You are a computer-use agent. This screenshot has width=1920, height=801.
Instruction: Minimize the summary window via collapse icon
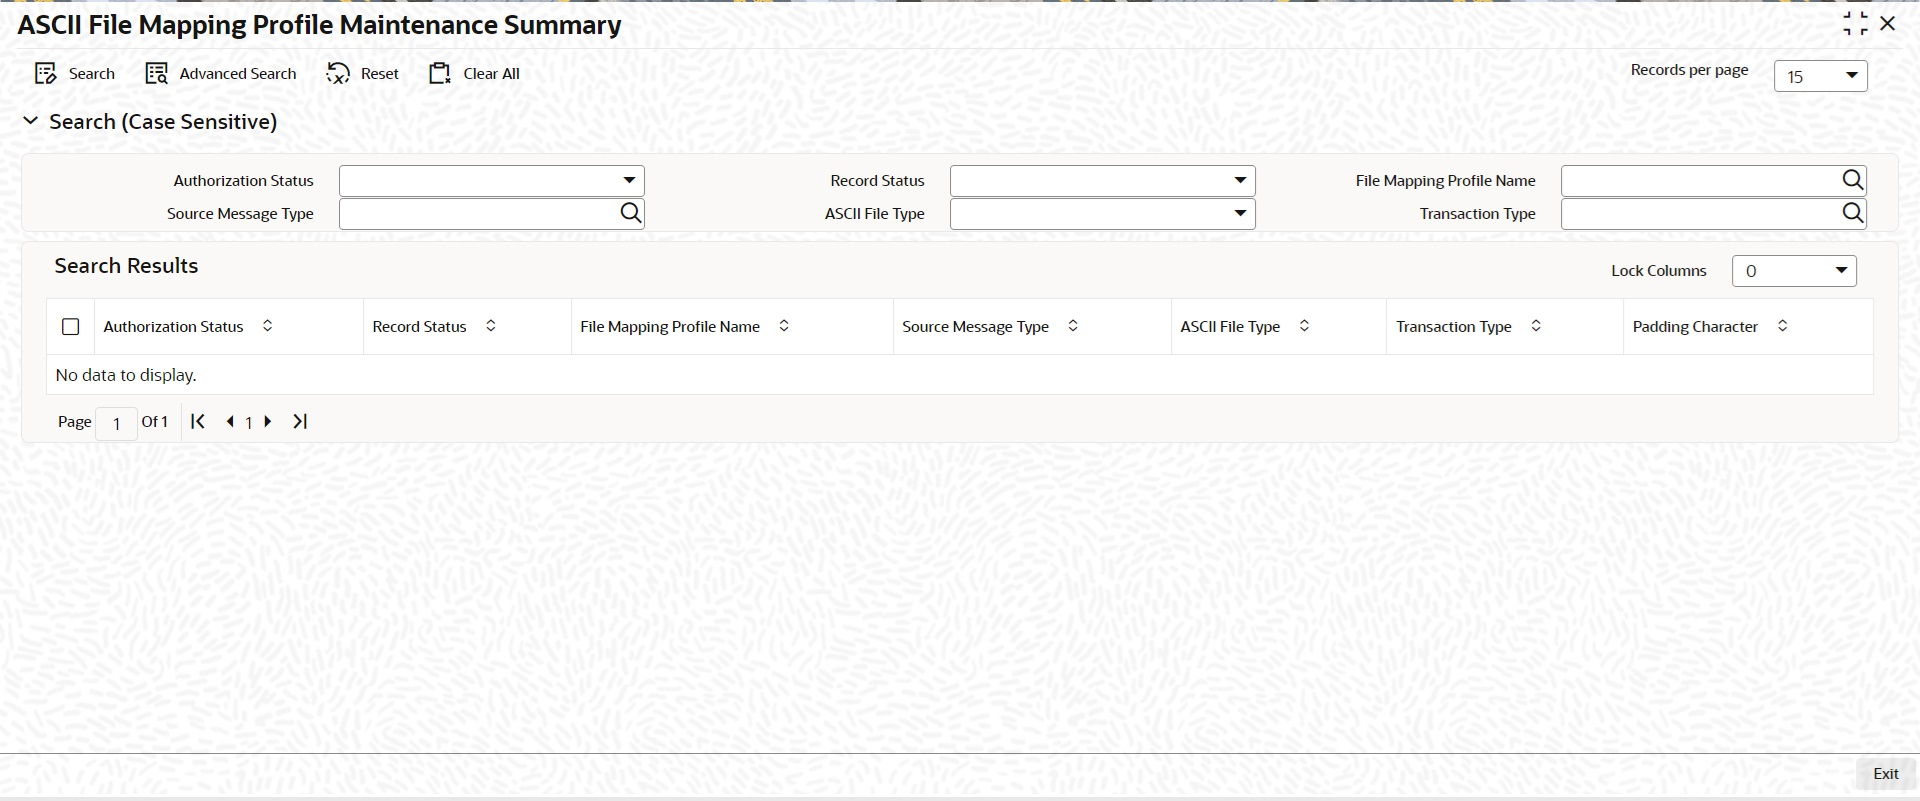(x=1855, y=23)
